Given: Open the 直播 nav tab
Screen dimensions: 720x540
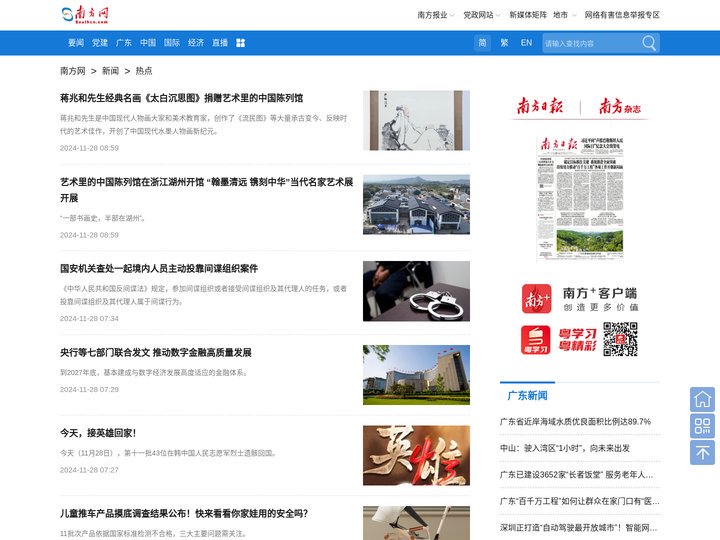Looking at the screenshot, I should (220, 43).
